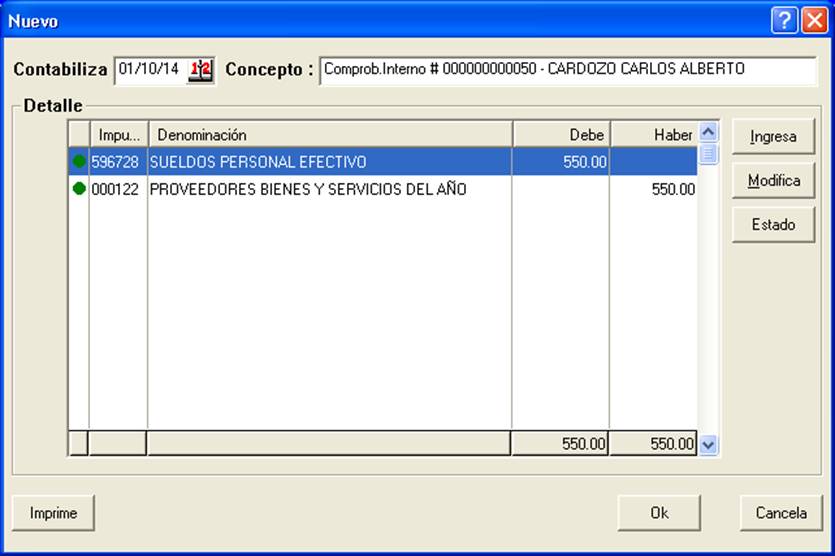This screenshot has width=835, height=556.
Task: Click the green status dot on row 000122
Action: [x=79, y=188]
